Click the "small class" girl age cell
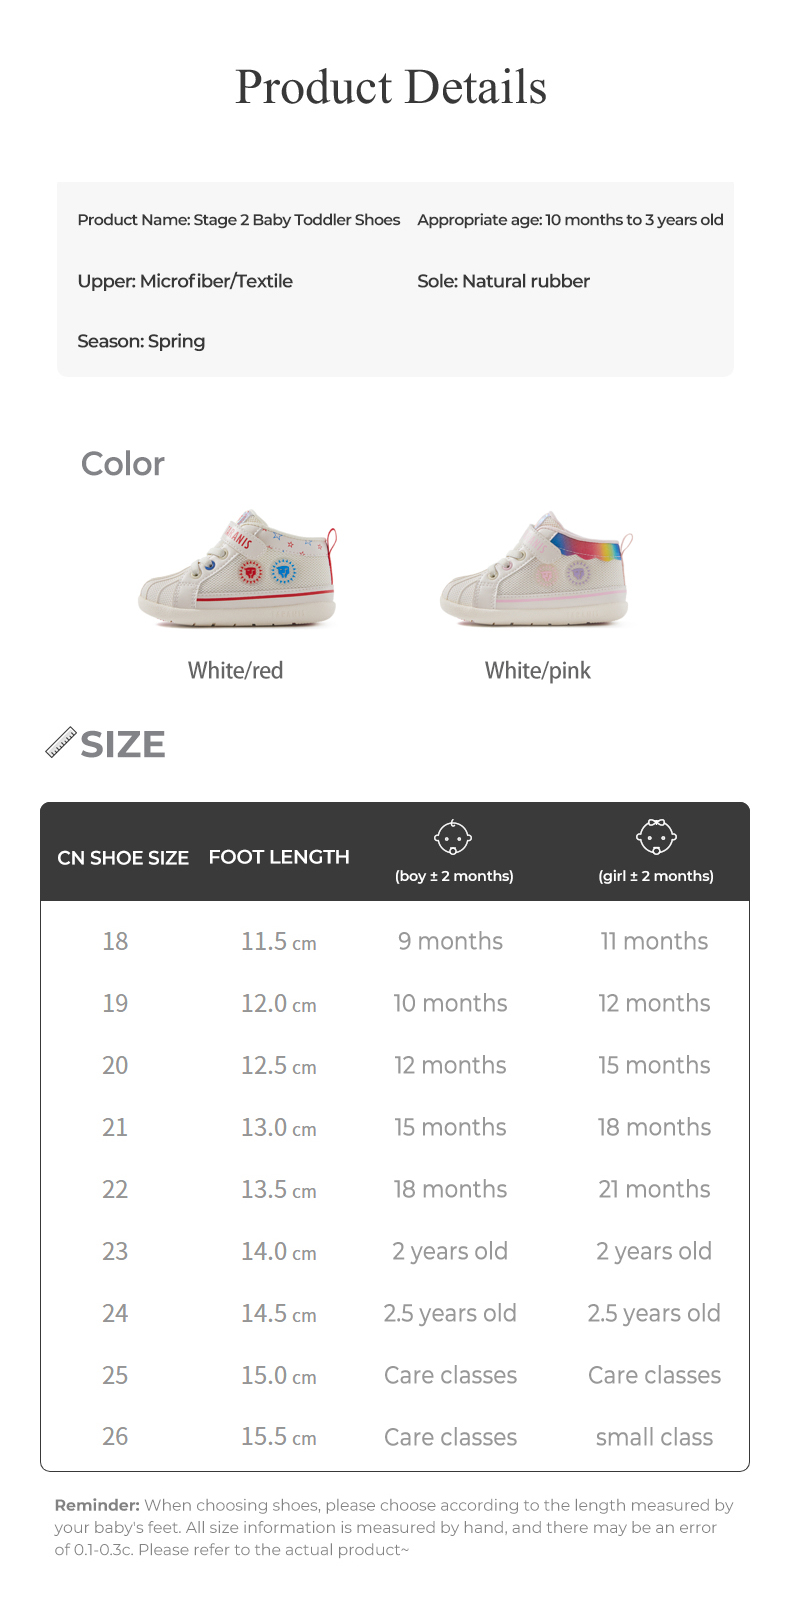The image size is (790, 1621). (x=654, y=1437)
